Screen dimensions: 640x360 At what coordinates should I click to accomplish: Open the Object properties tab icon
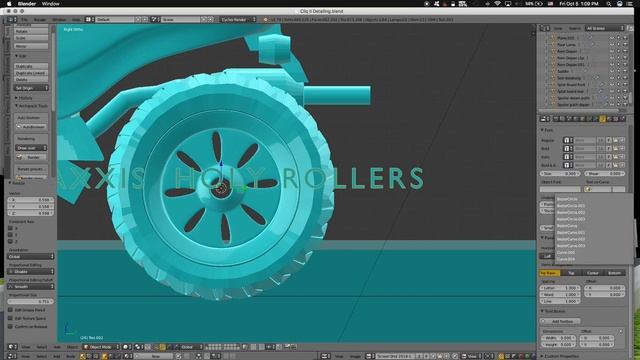click(582, 119)
